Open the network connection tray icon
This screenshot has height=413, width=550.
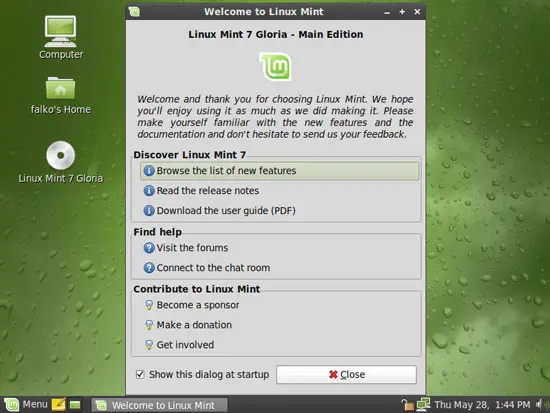click(423, 405)
